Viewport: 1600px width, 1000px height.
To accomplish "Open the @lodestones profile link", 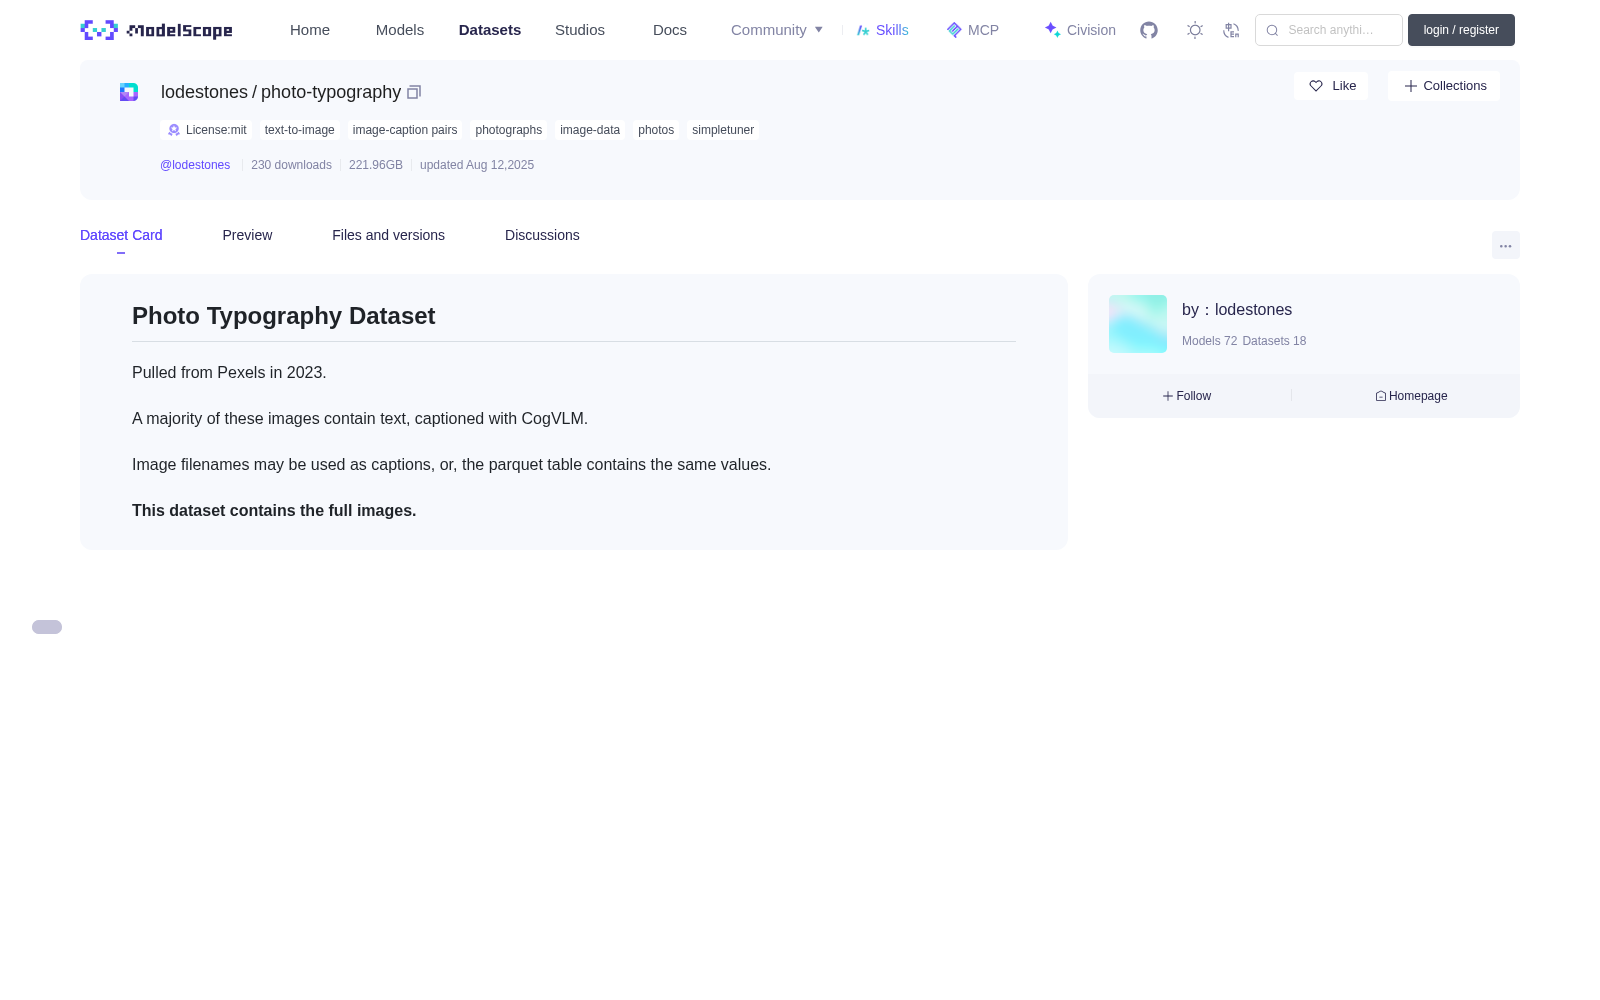I will (x=195, y=165).
